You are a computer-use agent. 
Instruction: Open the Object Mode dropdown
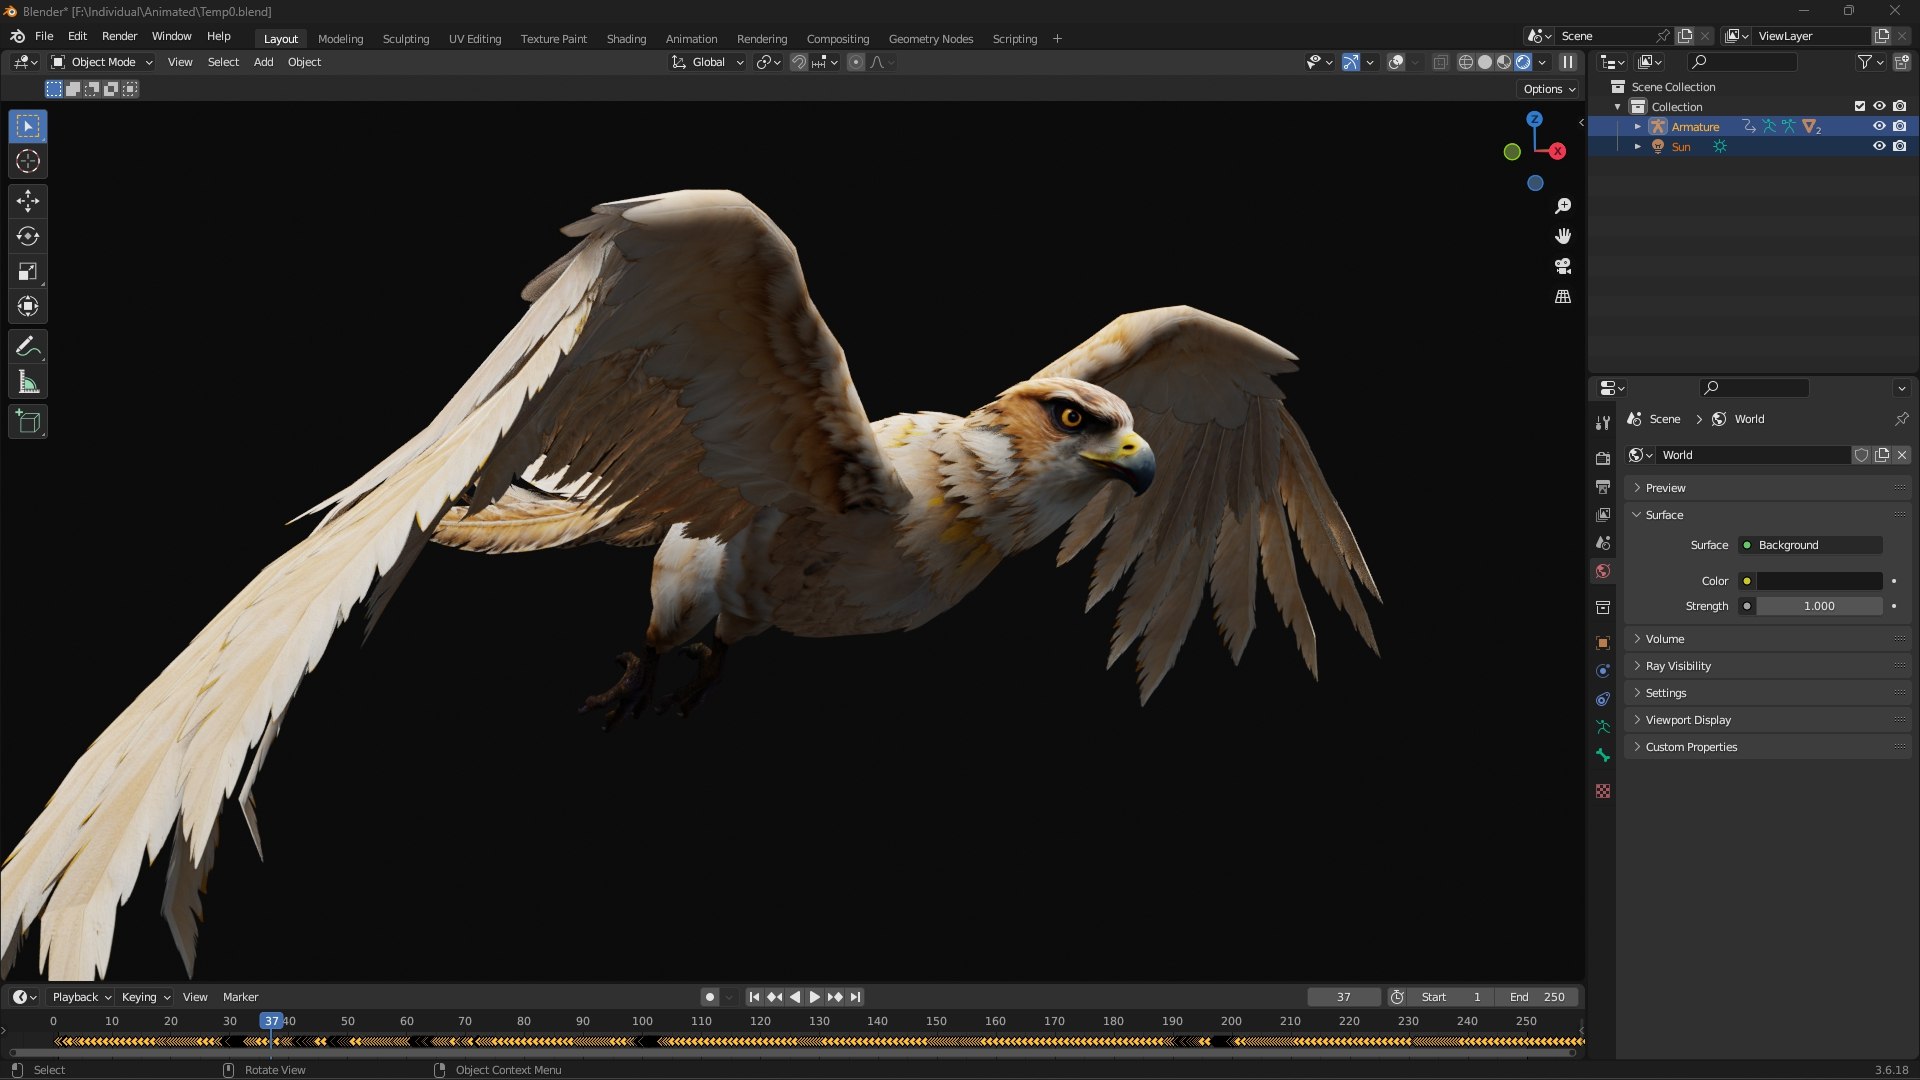point(102,62)
